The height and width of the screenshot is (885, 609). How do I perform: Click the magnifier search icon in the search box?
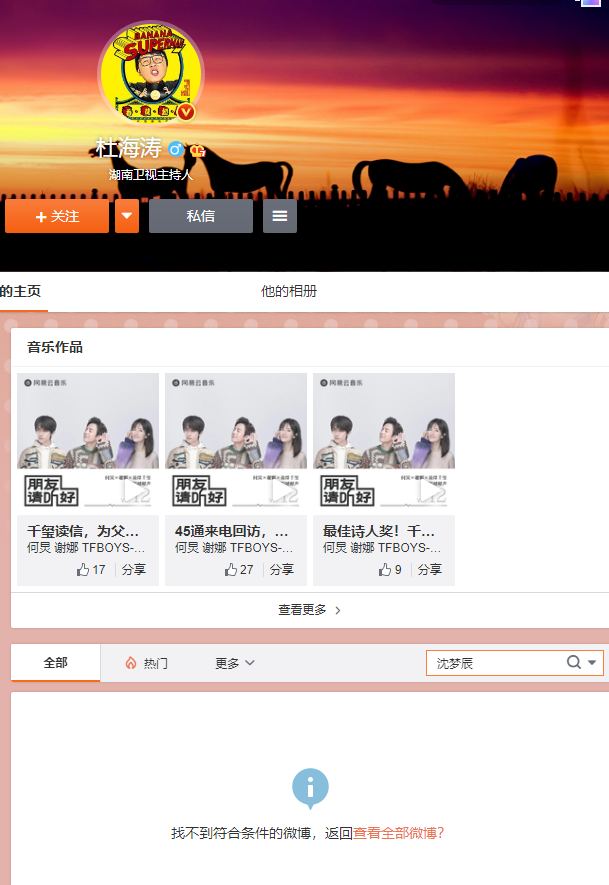(574, 663)
